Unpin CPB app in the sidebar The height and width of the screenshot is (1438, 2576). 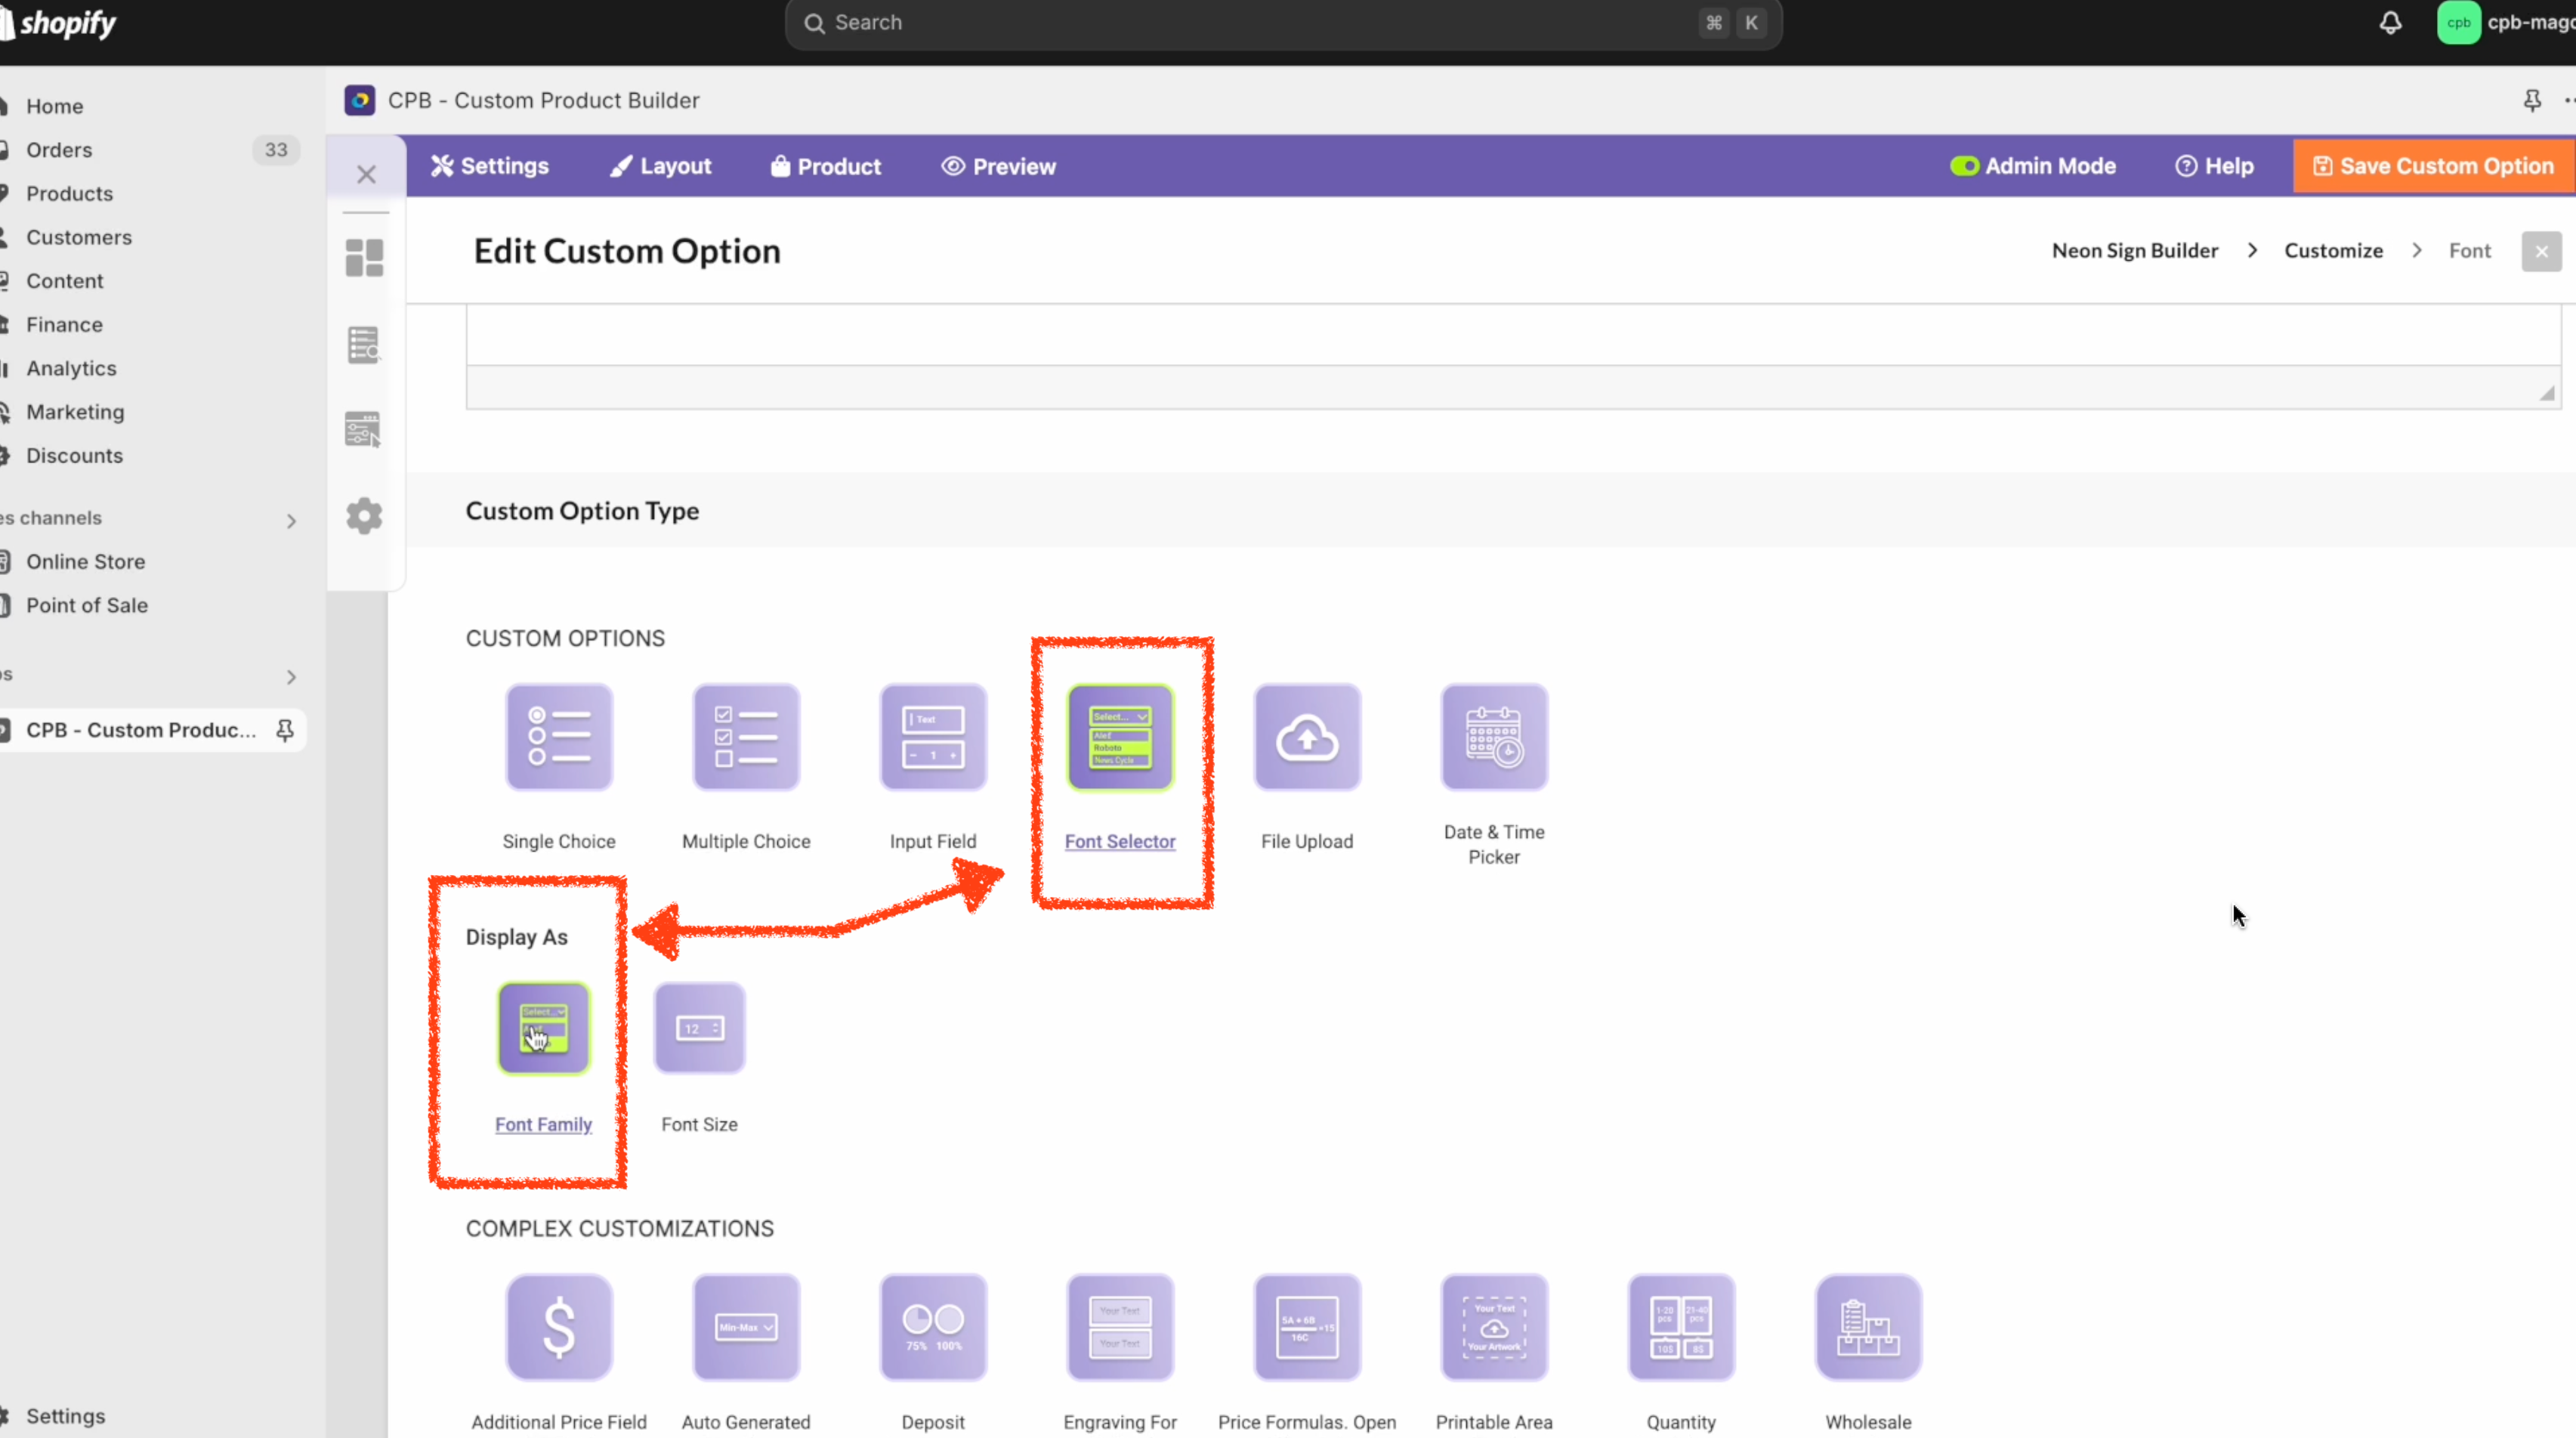[285, 730]
